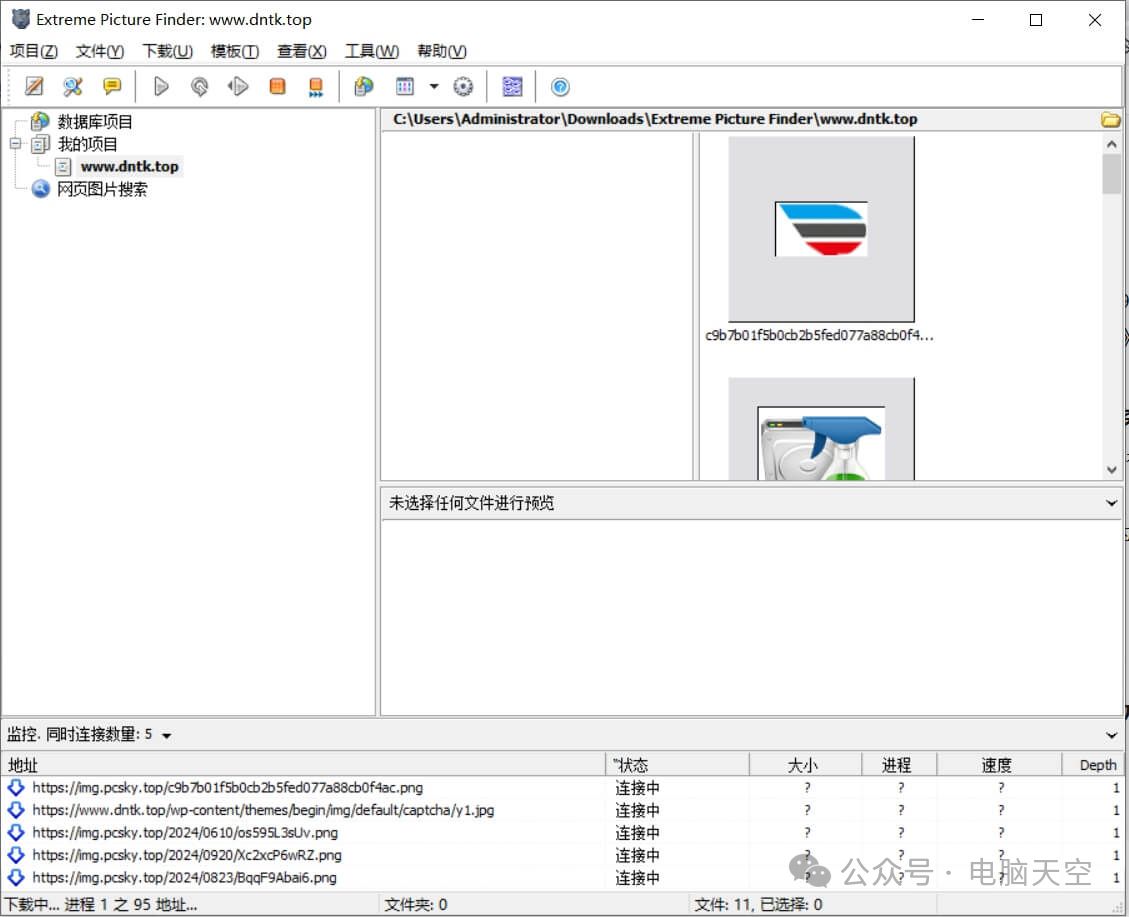Maximize the Extreme Picture Finder window
This screenshot has width=1129, height=917.
(x=1035, y=20)
